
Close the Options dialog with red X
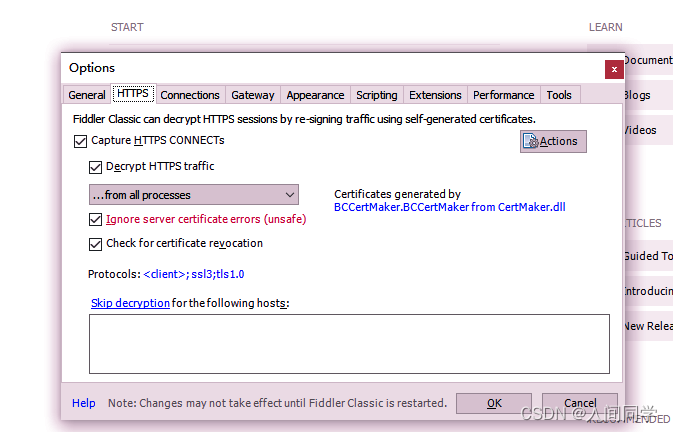tap(614, 69)
